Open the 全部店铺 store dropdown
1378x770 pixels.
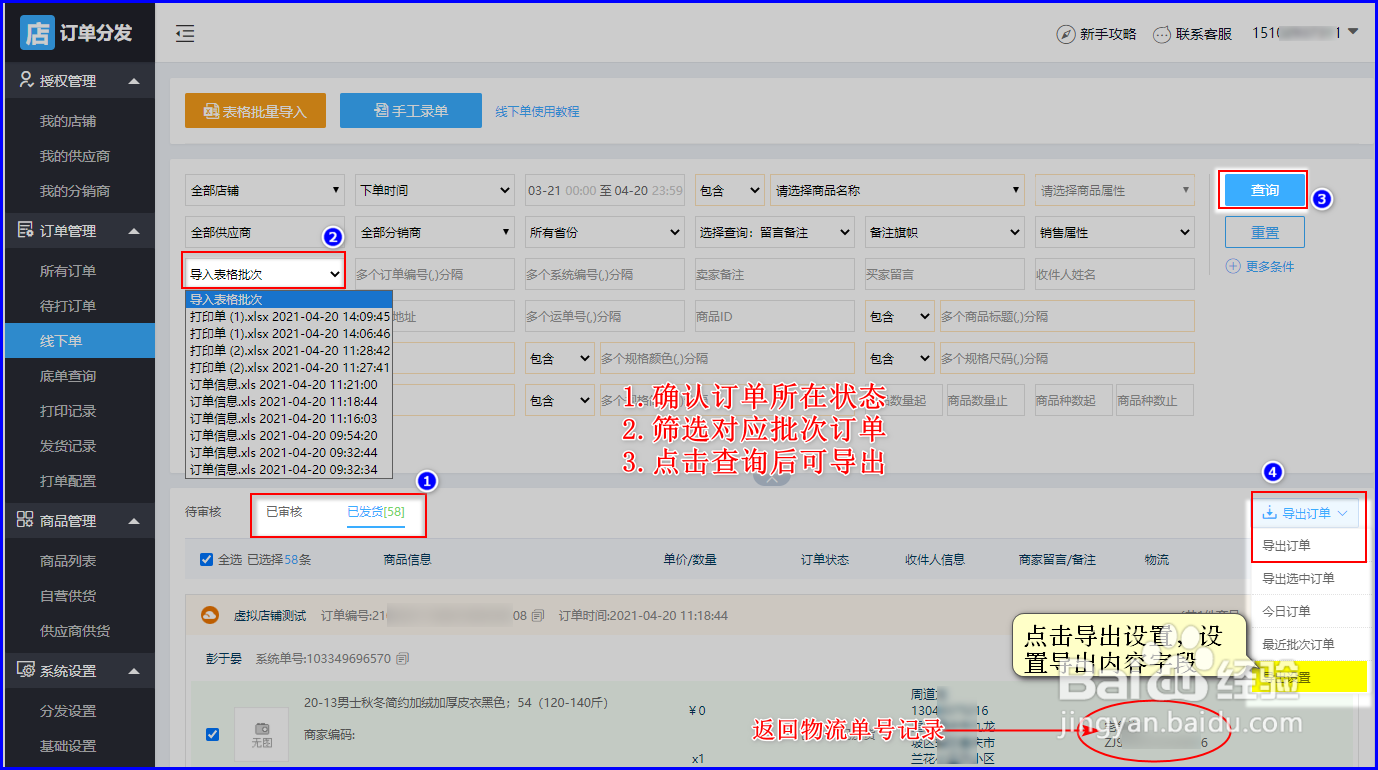point(264,189)
